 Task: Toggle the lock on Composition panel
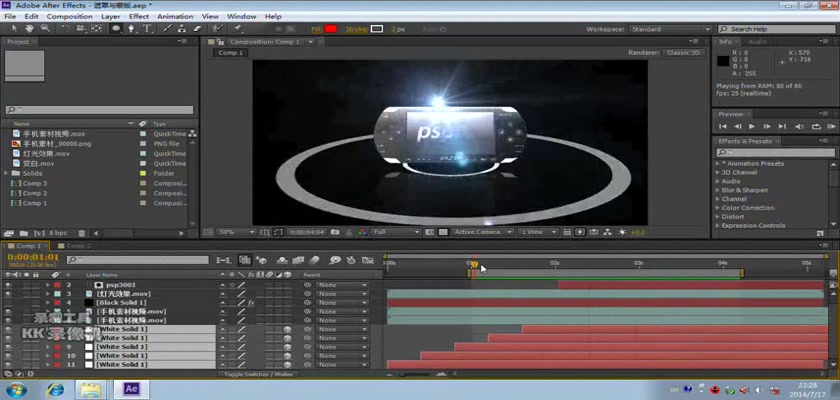point(220,42)
